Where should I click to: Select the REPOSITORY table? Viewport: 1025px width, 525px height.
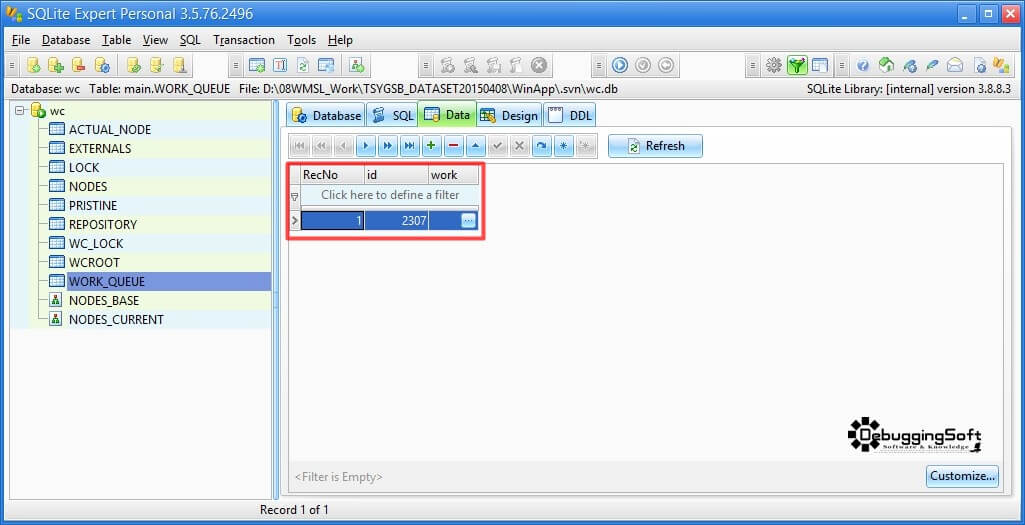tap(103, 224)
